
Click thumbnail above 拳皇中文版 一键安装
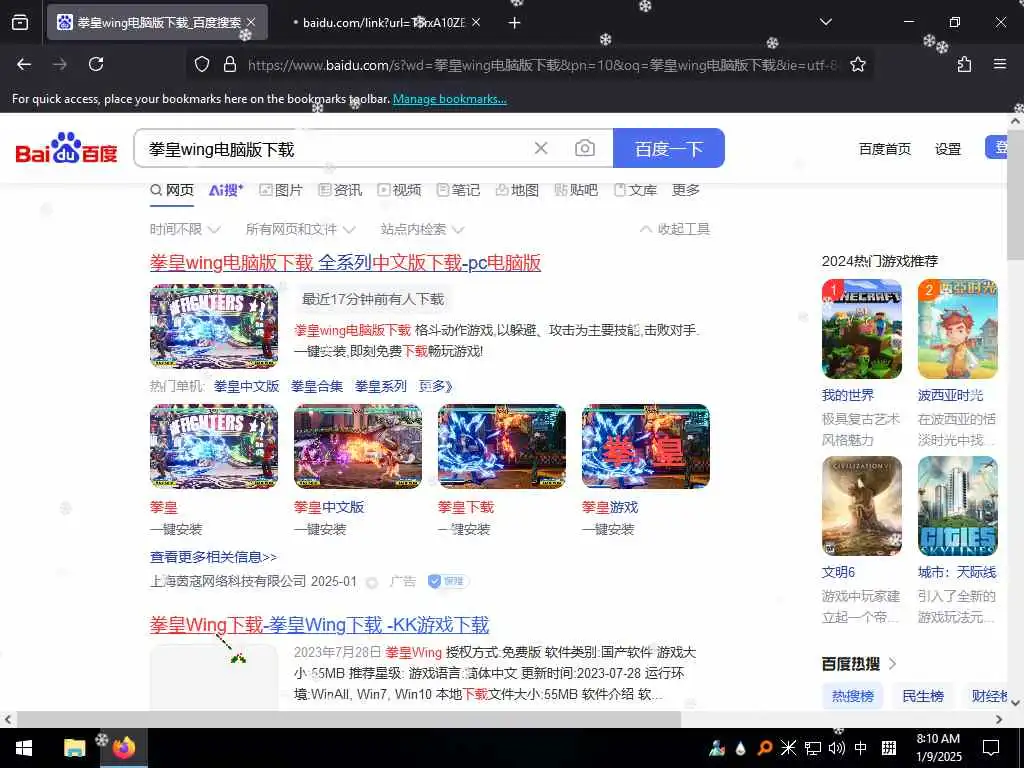358,446
